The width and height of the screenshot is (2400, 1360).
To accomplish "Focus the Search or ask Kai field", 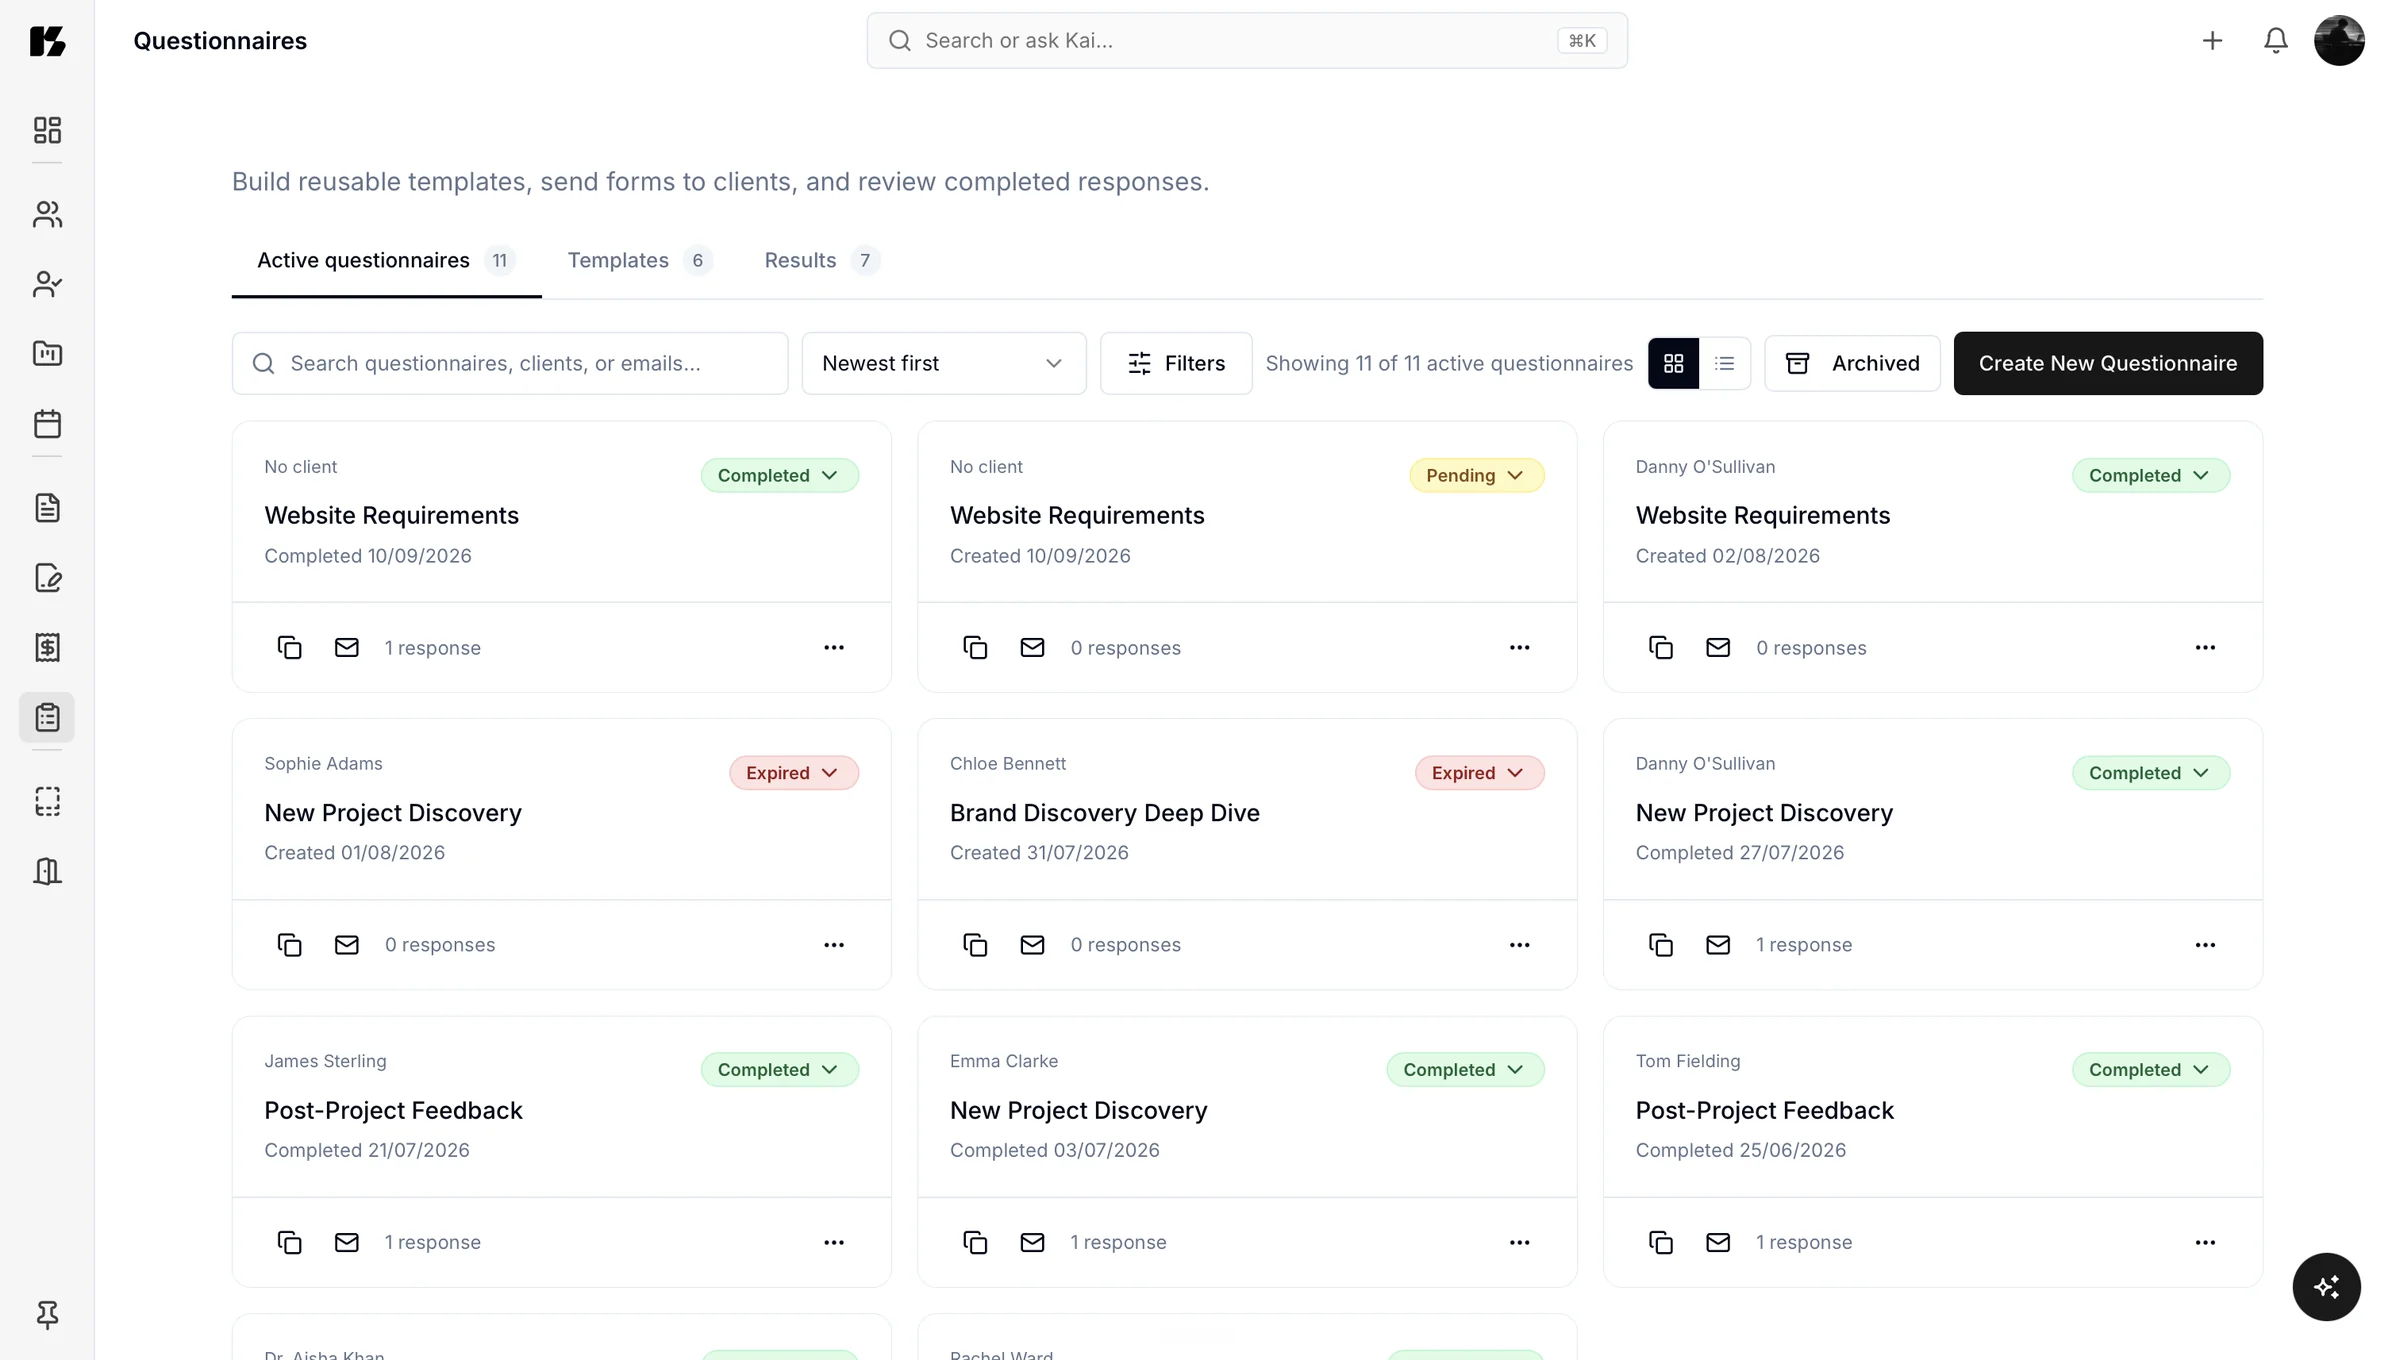I will click(1247, 40).
